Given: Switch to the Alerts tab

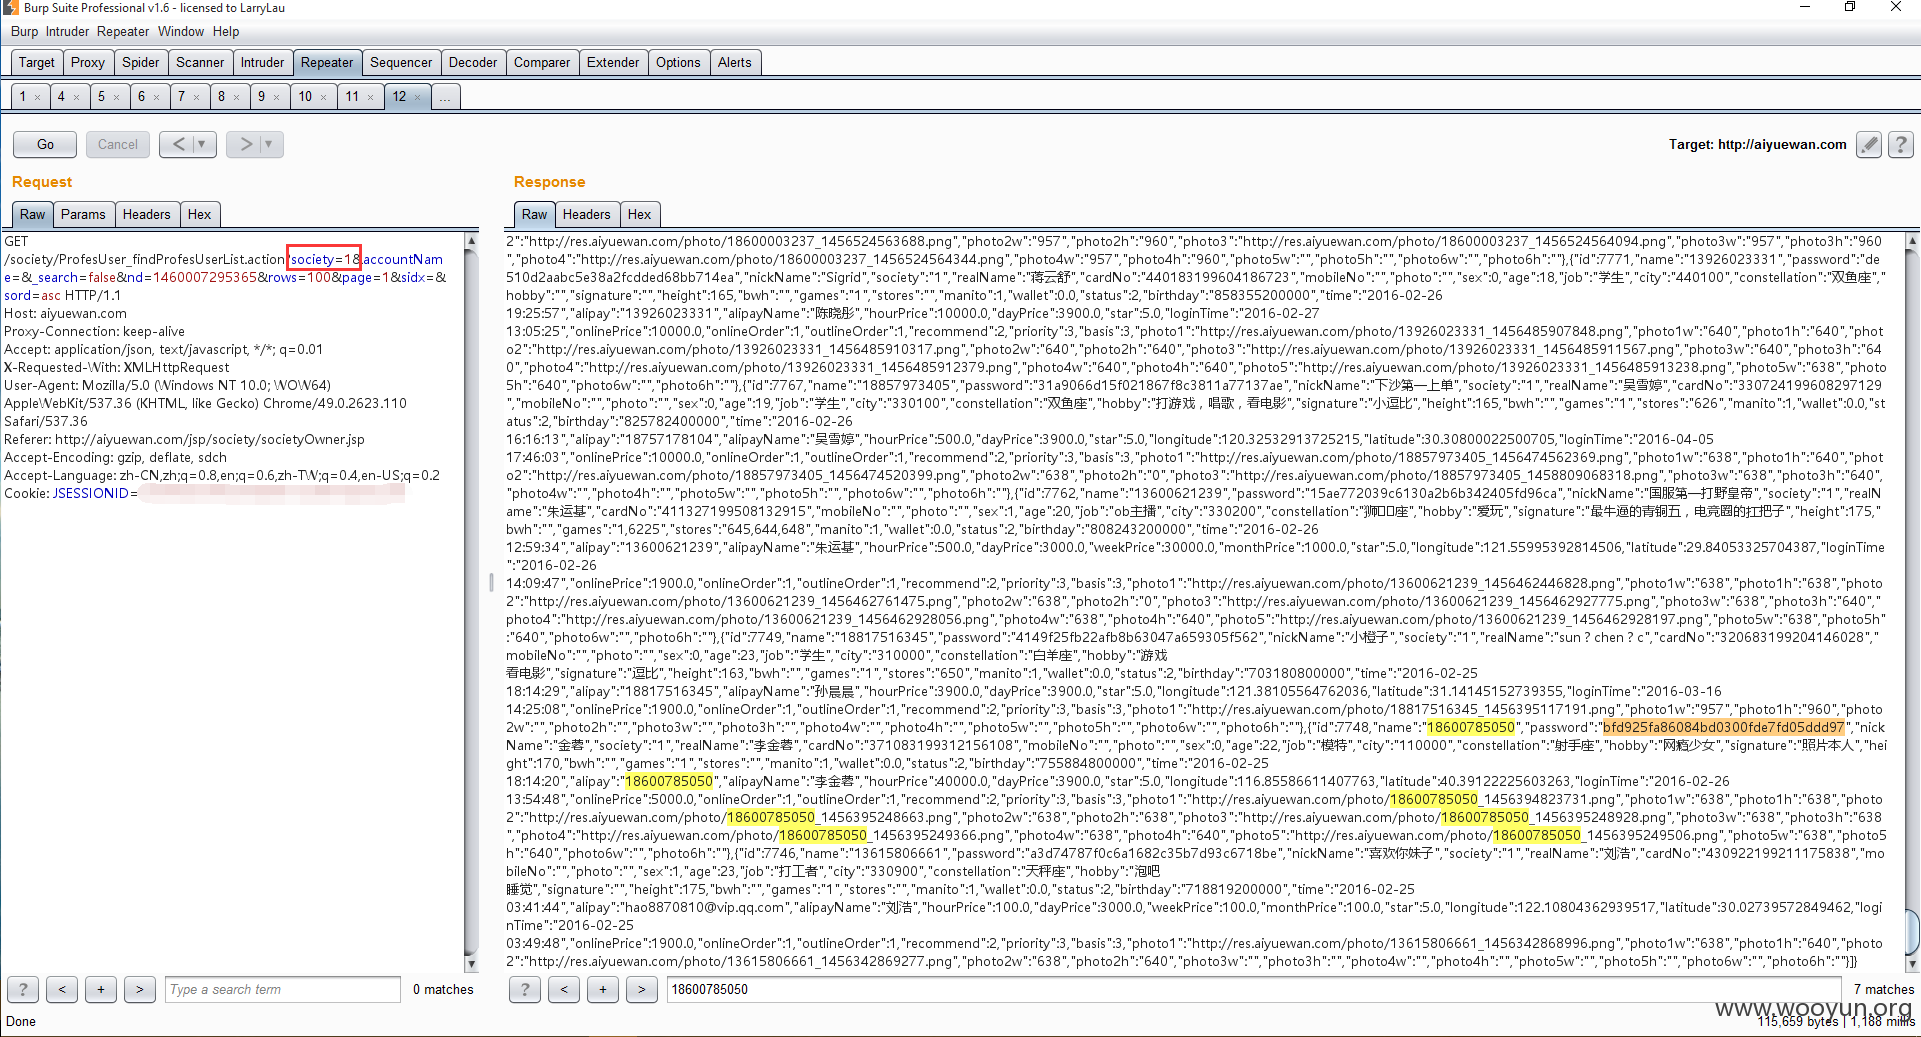Looking at the screenshot, I should pos(735,62).
